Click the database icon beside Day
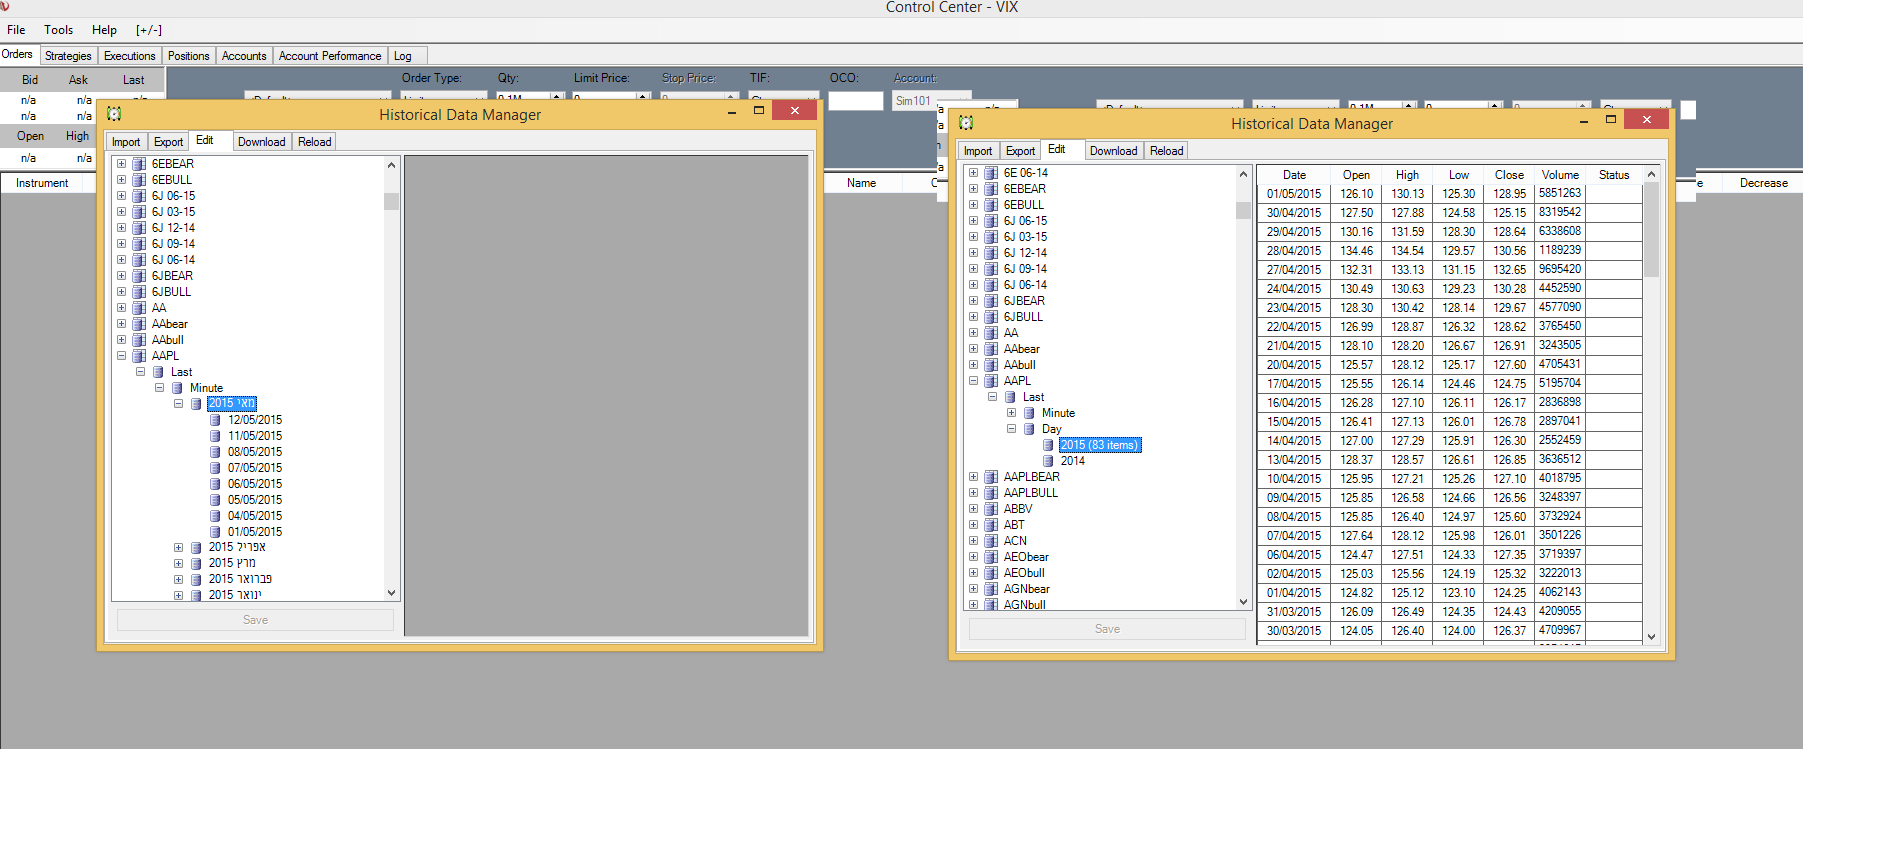 [x=1029, y=429]
